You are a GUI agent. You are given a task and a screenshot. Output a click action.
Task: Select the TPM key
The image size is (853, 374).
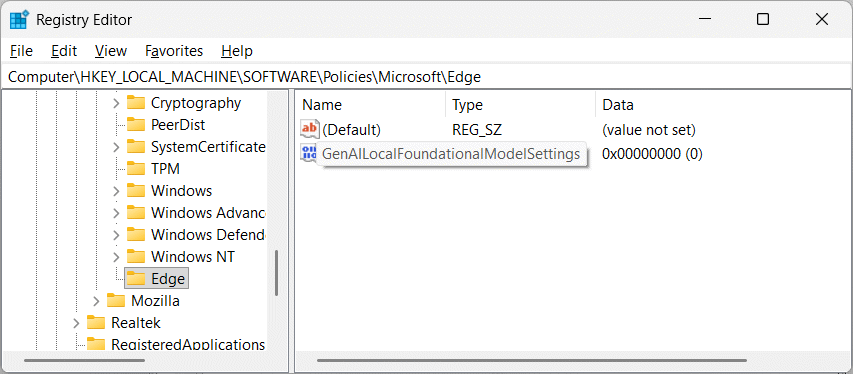(165, 169)
